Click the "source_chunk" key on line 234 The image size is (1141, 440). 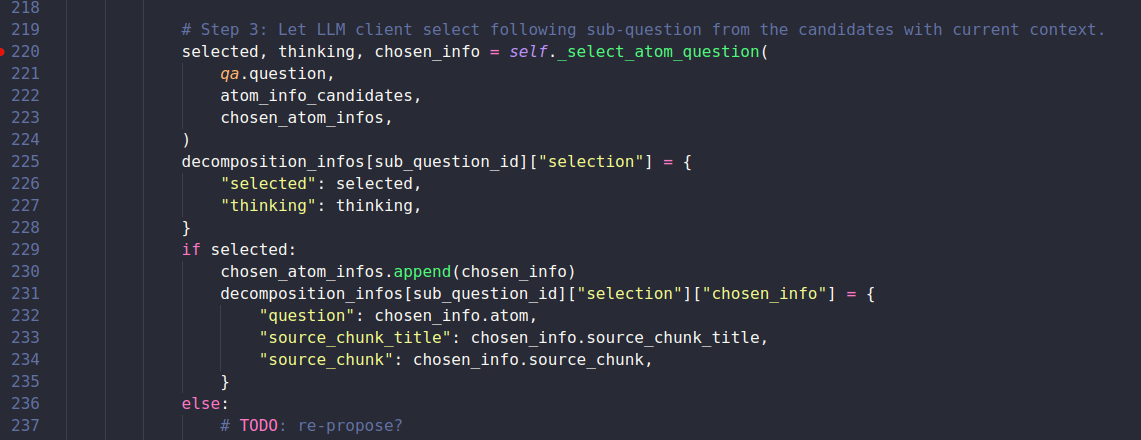326,359
